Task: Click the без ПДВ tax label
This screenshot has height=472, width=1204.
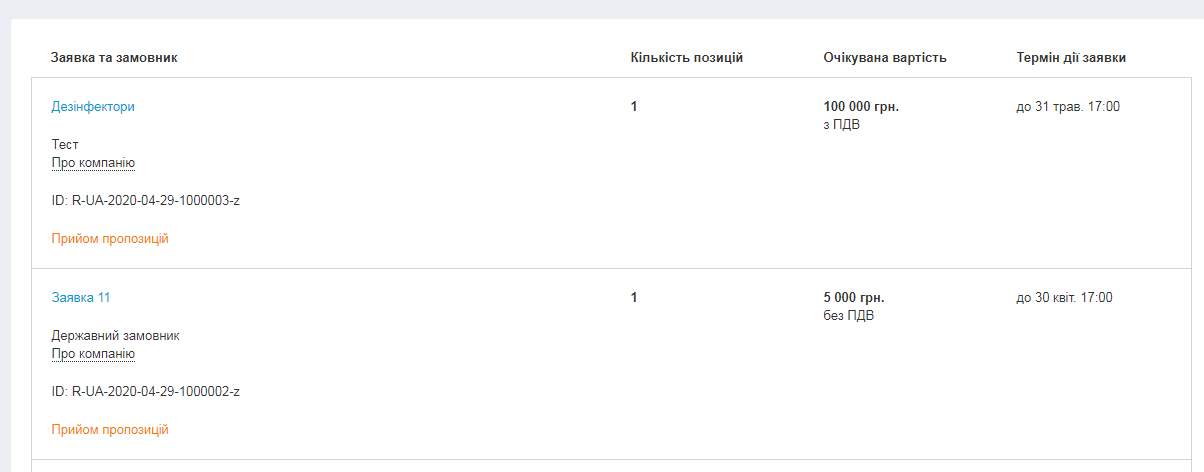Action: 847,317
